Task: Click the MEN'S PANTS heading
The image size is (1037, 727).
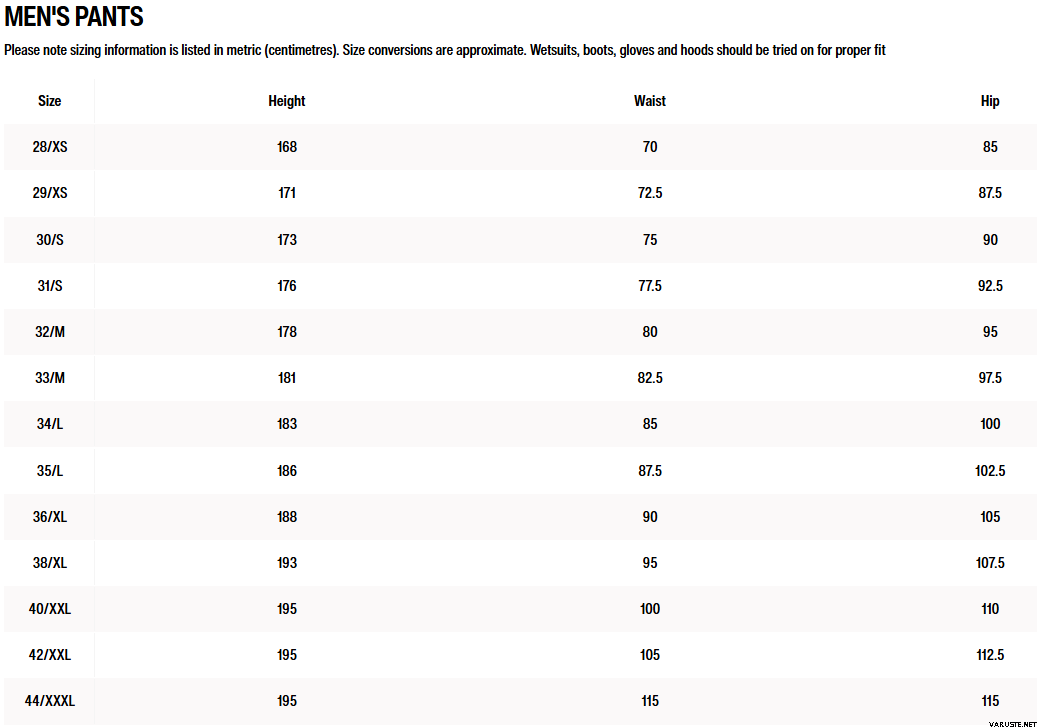Action: [x=74, y=17]
